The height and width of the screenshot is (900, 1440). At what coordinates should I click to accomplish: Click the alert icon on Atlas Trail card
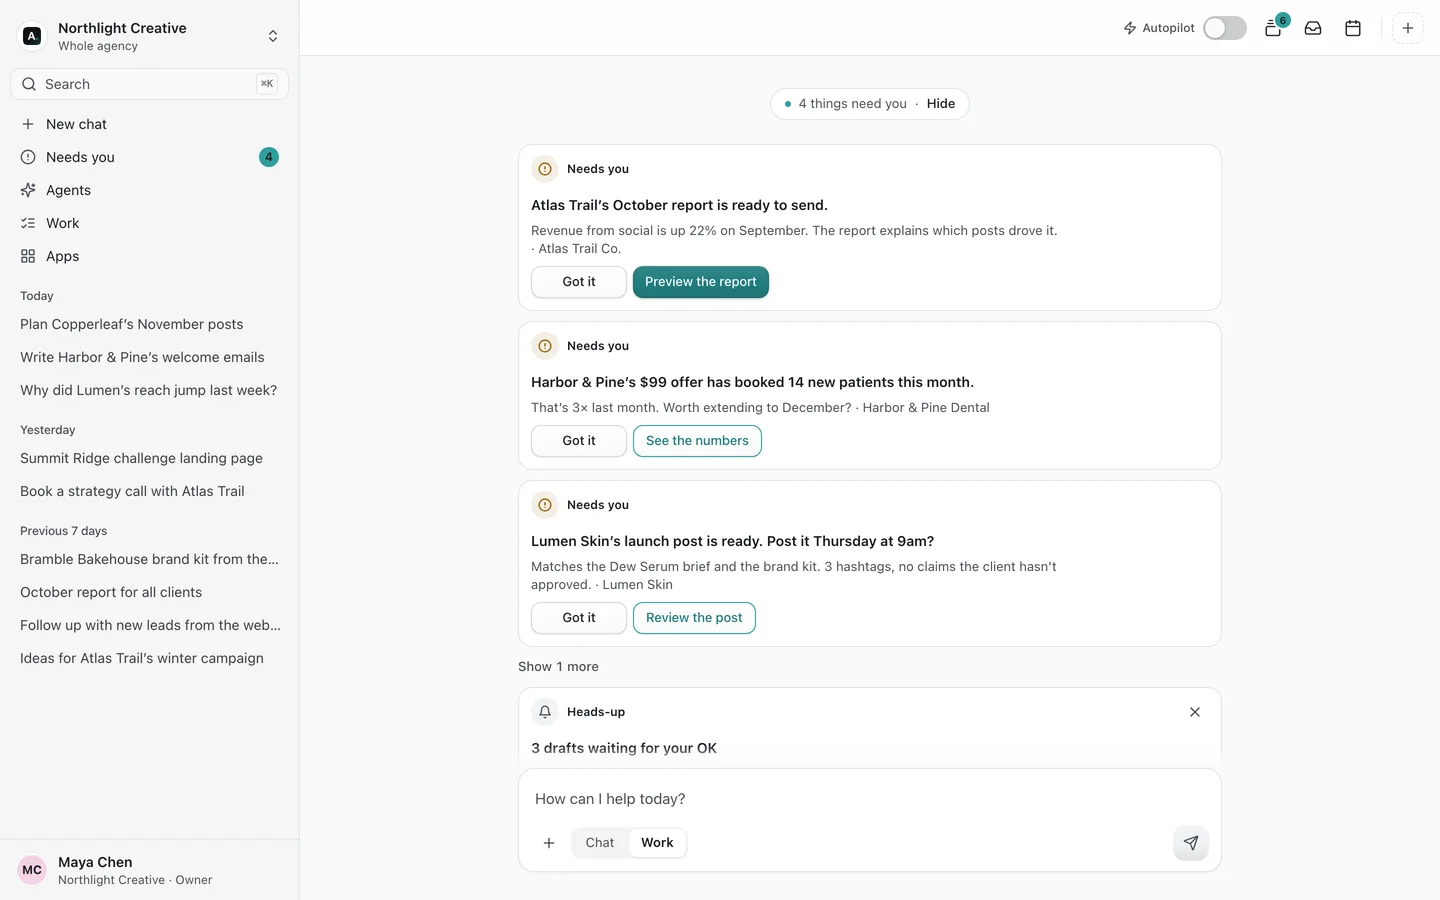(x=545, y=169)
